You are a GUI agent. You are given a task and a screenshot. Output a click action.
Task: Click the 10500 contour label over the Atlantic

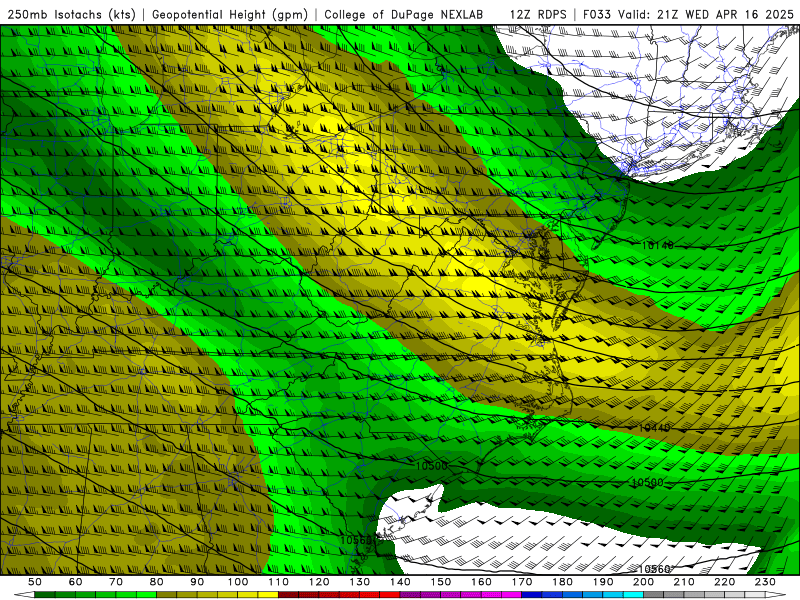647,482
